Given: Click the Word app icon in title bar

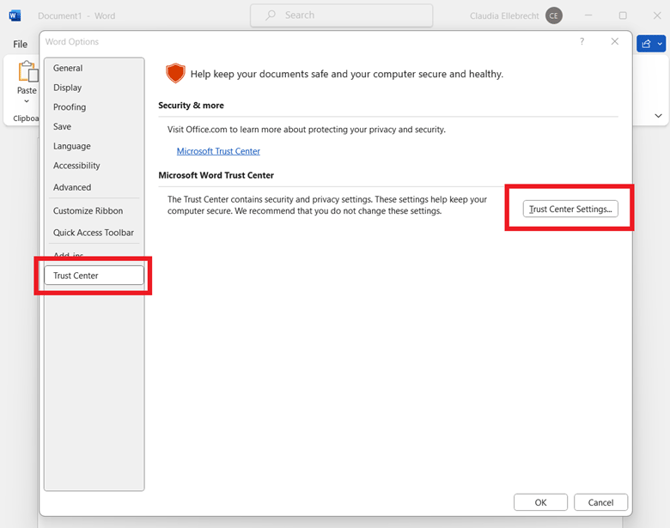Looking at the screenshot, I should pos(16,16).
